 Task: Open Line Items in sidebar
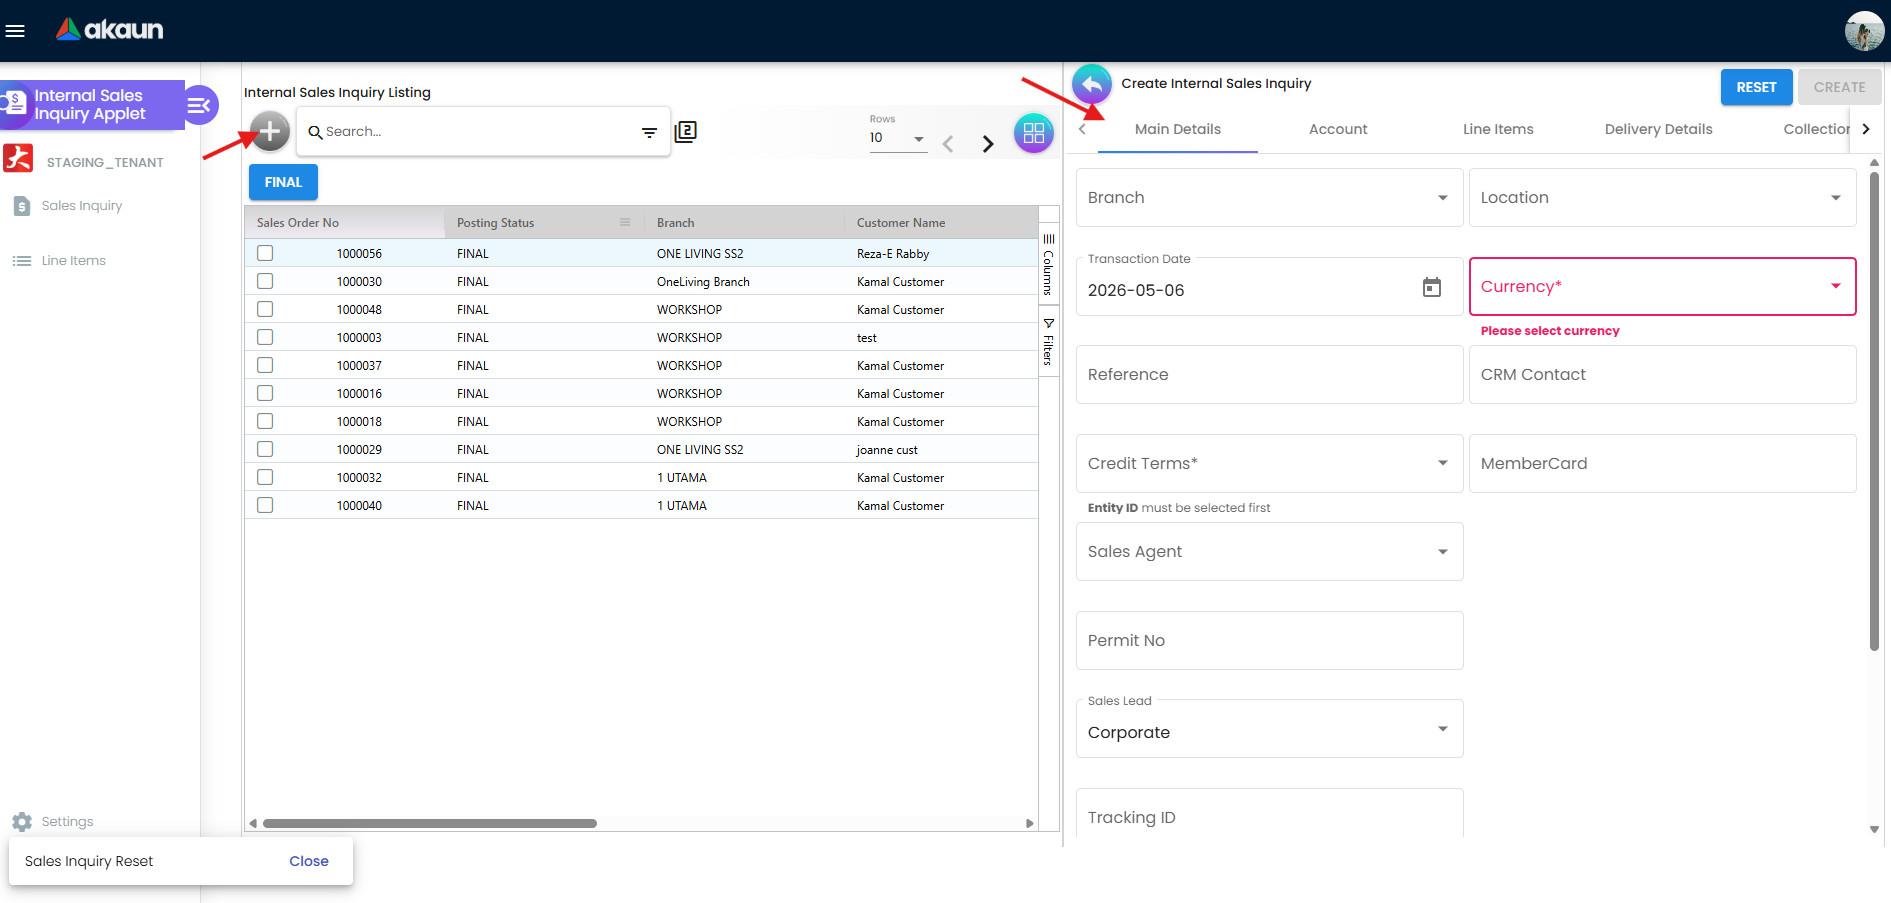[x=73, y=261]
